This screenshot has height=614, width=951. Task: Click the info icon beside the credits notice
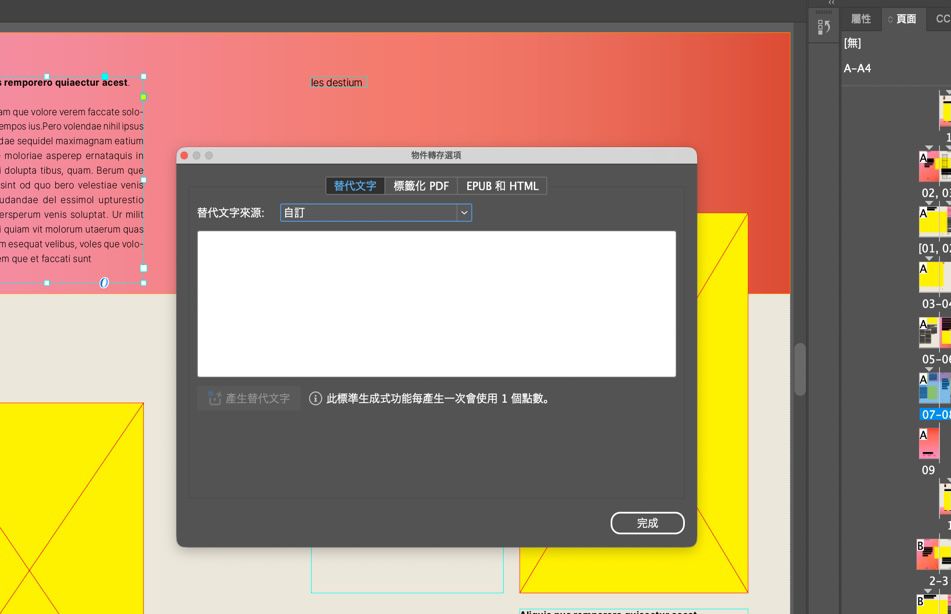[315, 399]
